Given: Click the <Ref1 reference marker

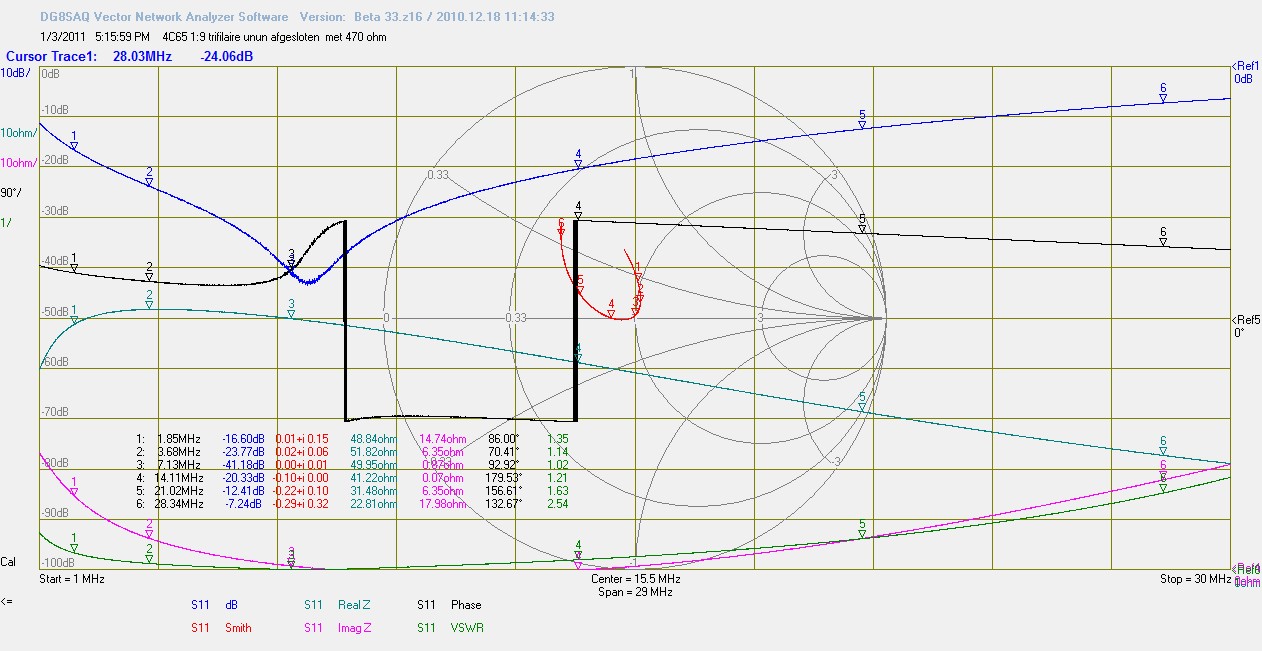Looking at the screenshot, I should coord(1246,66).
